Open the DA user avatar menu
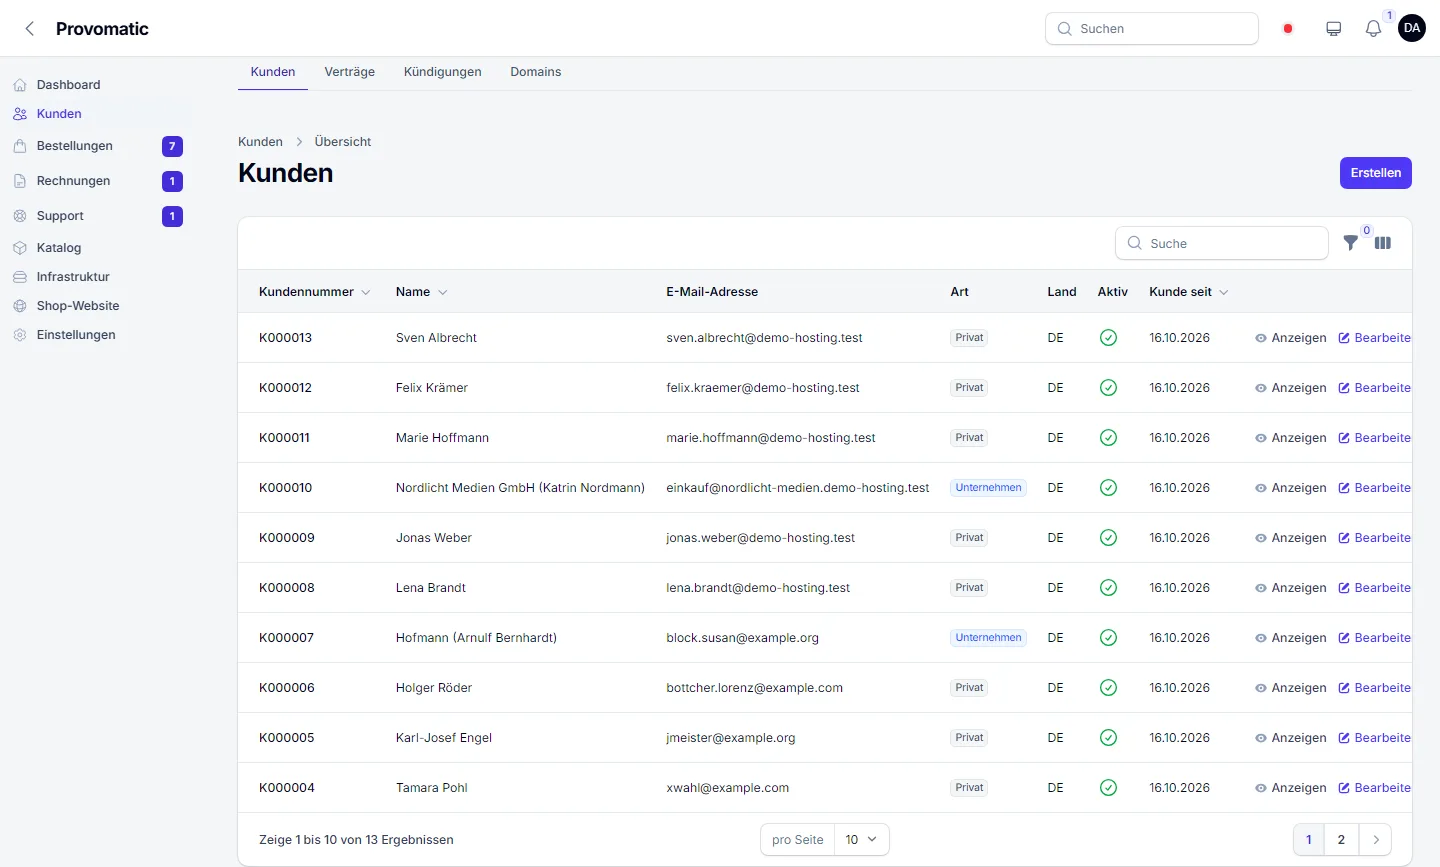 click(1412, 28)
